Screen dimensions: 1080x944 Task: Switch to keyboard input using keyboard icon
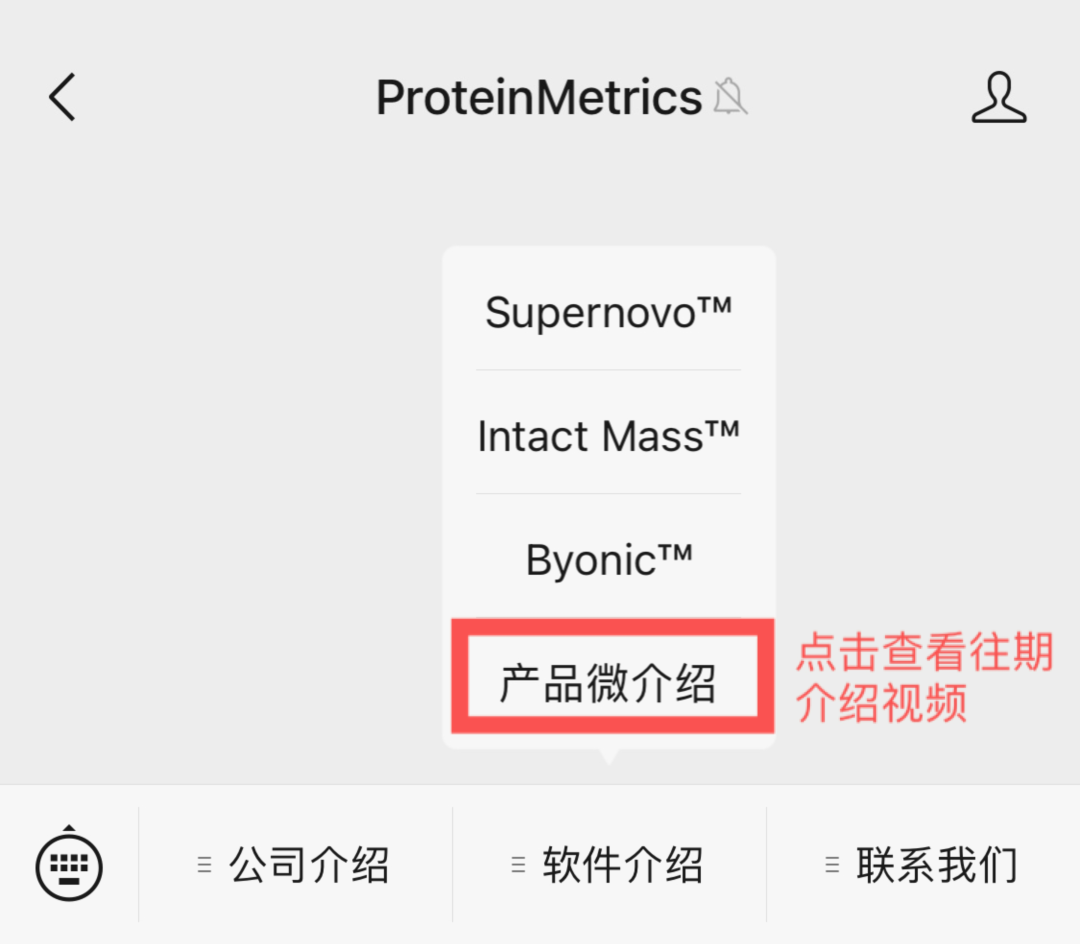69,864
